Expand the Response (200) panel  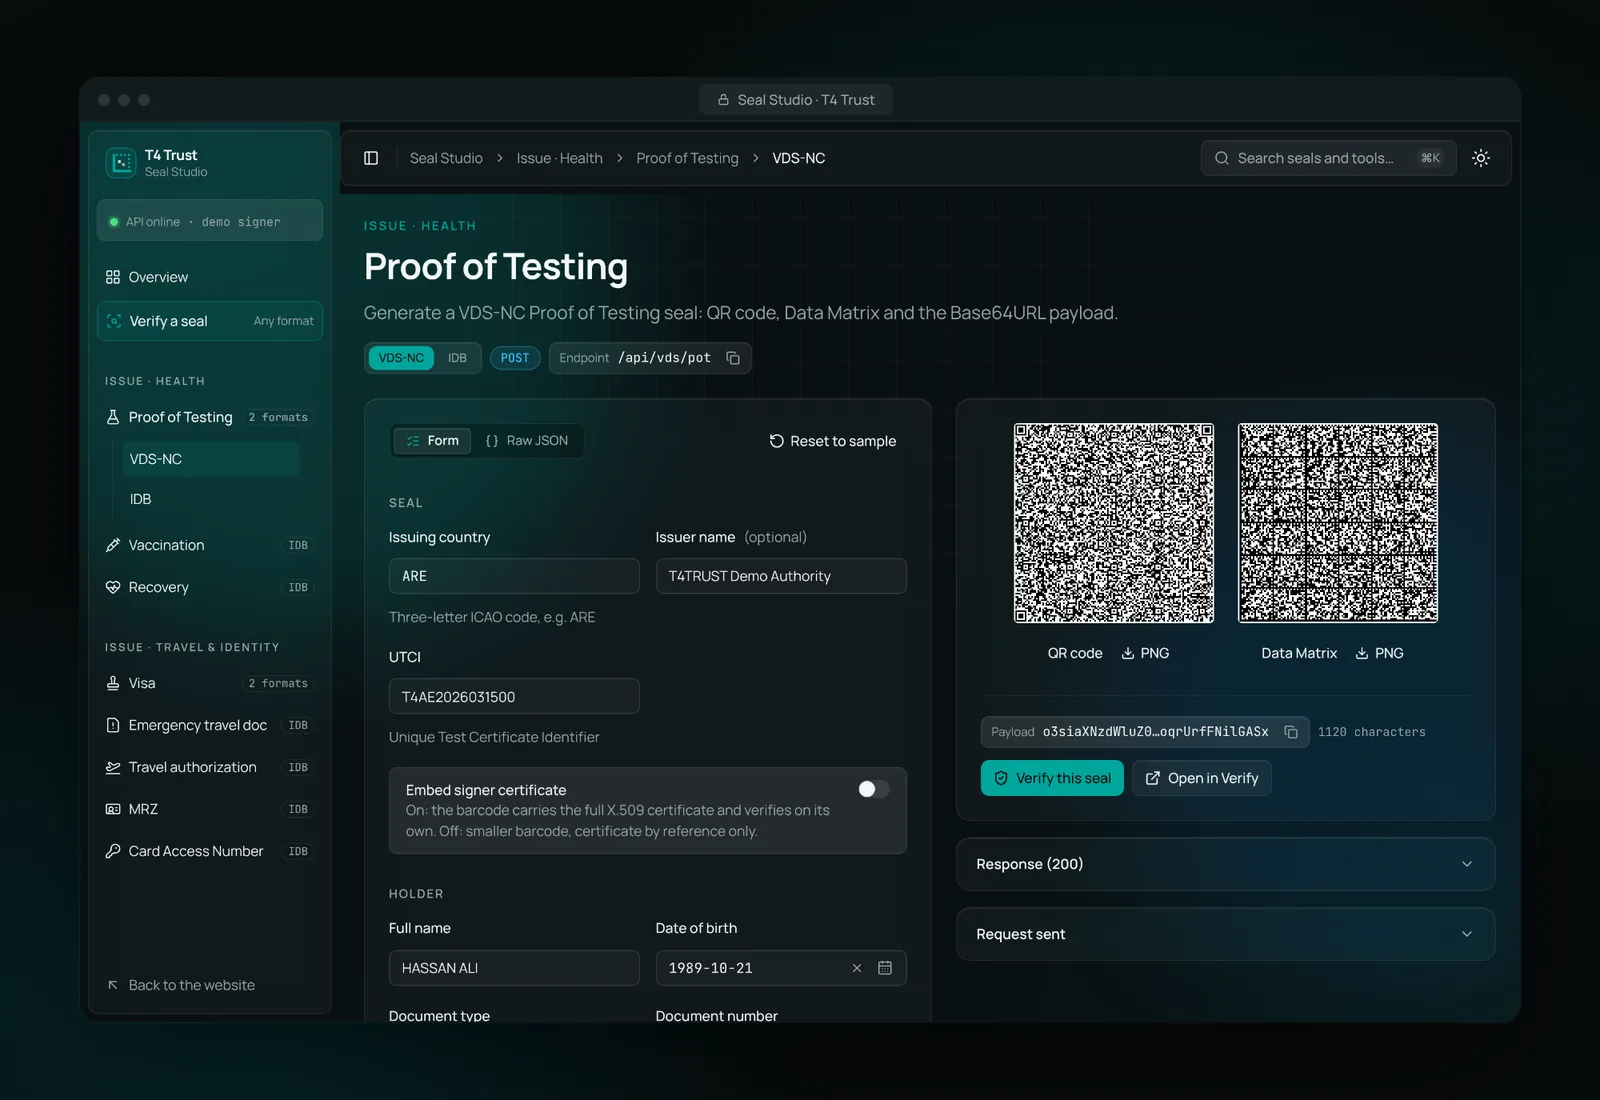1225,864
